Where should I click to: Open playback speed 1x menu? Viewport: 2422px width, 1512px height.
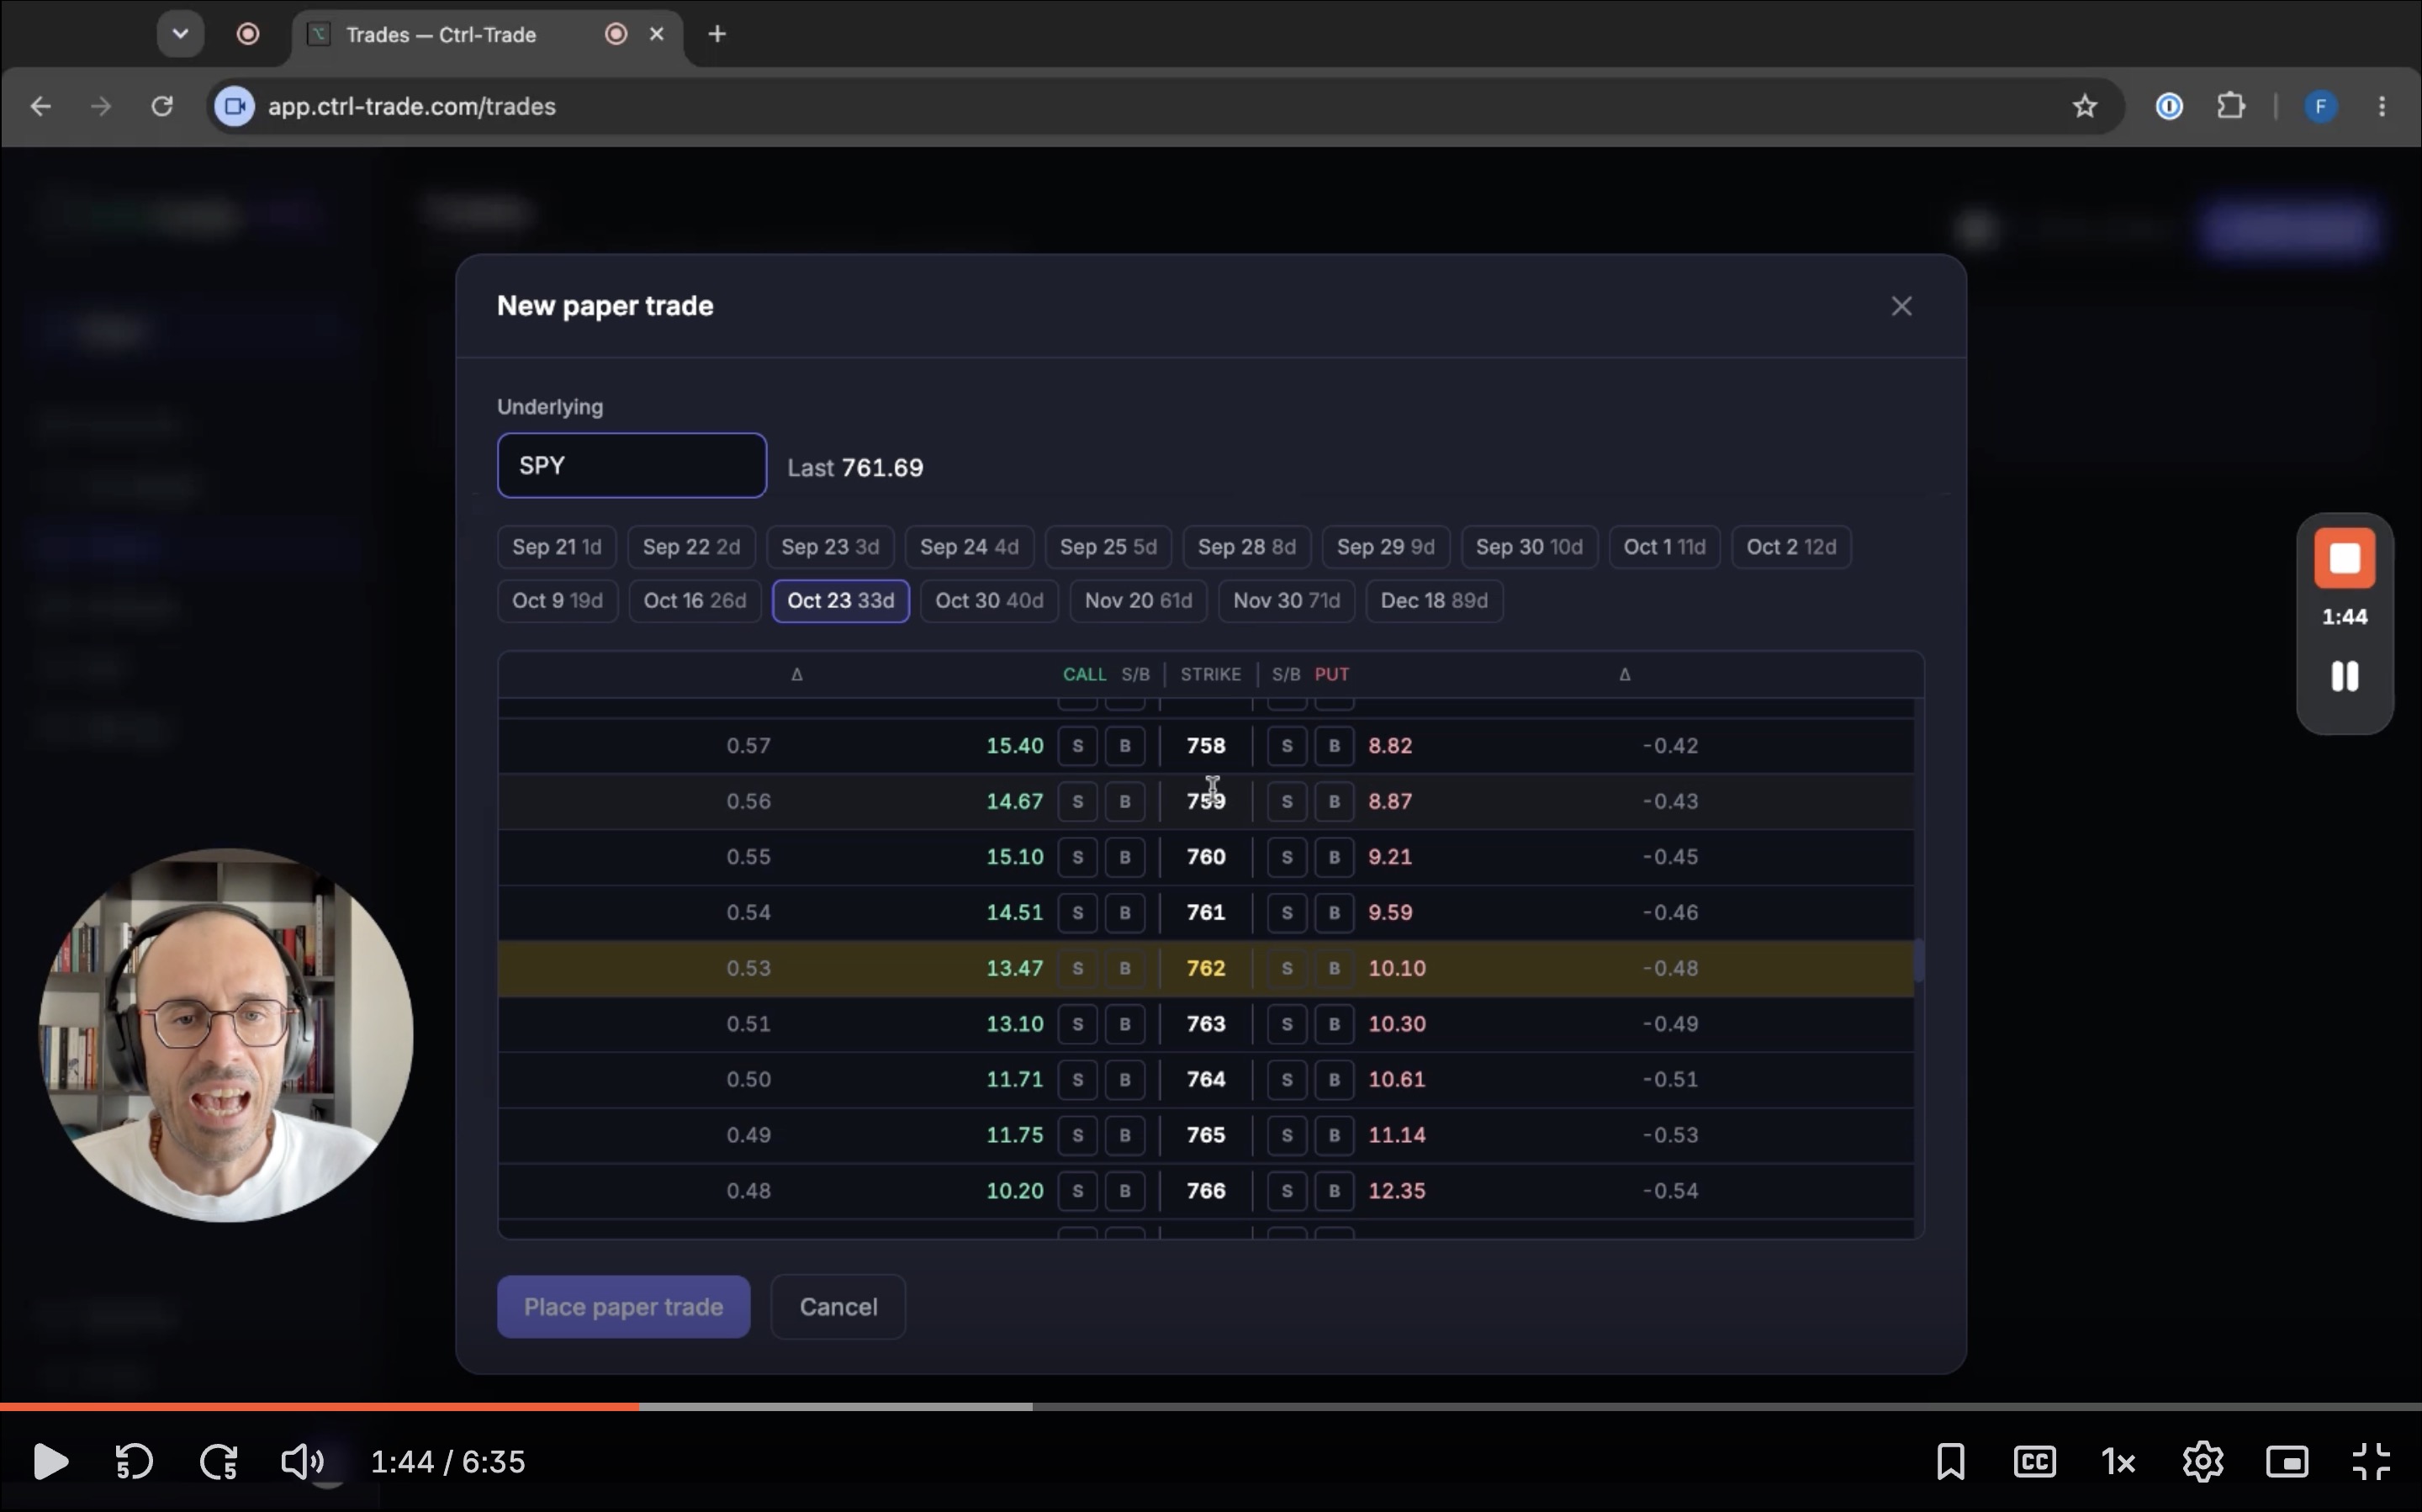[x=2118, y=1462]
